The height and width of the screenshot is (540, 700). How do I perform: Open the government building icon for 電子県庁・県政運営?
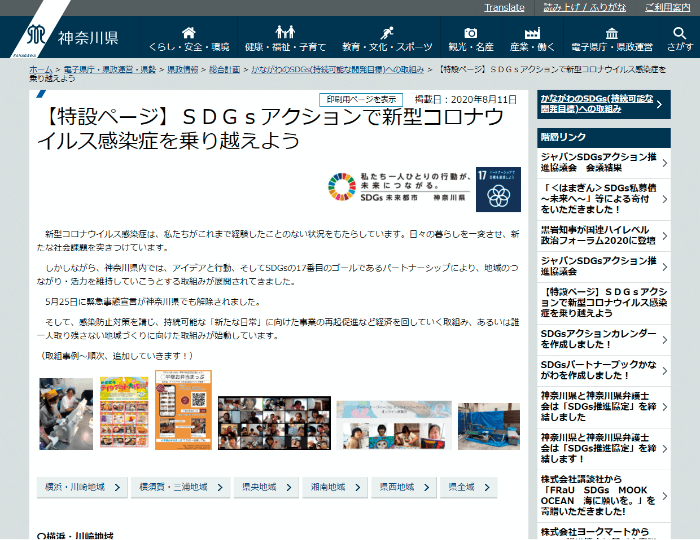point(612,33)
